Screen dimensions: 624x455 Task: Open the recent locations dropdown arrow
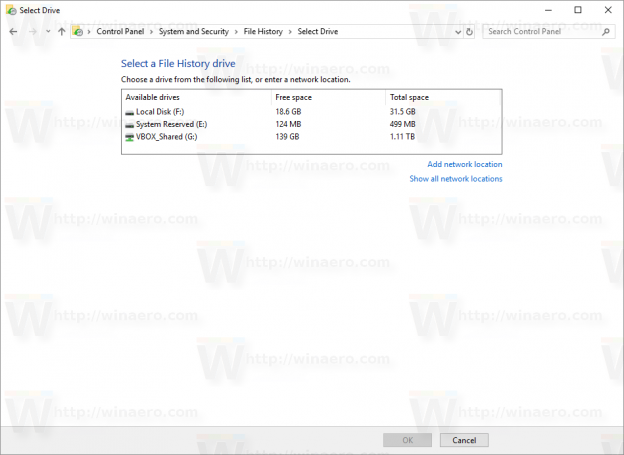click(x=46, y=32)
